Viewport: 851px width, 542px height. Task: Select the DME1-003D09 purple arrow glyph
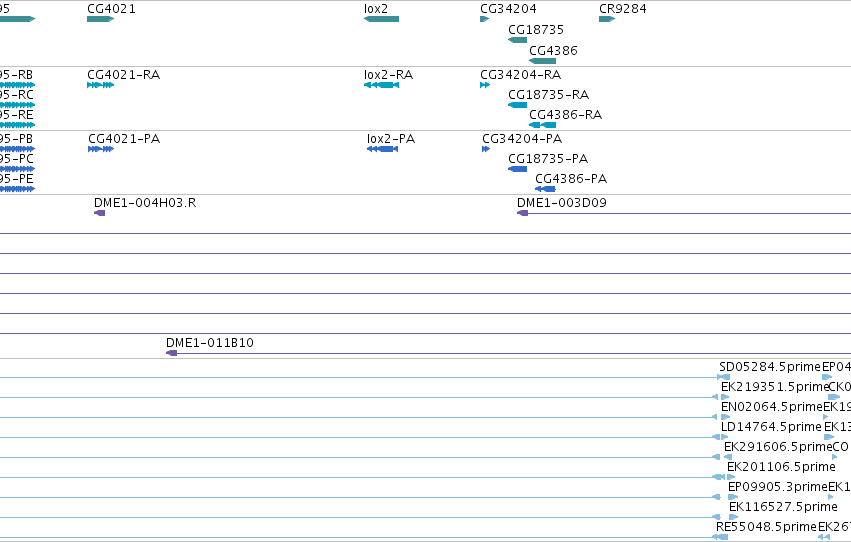click(x=522, y=213)
